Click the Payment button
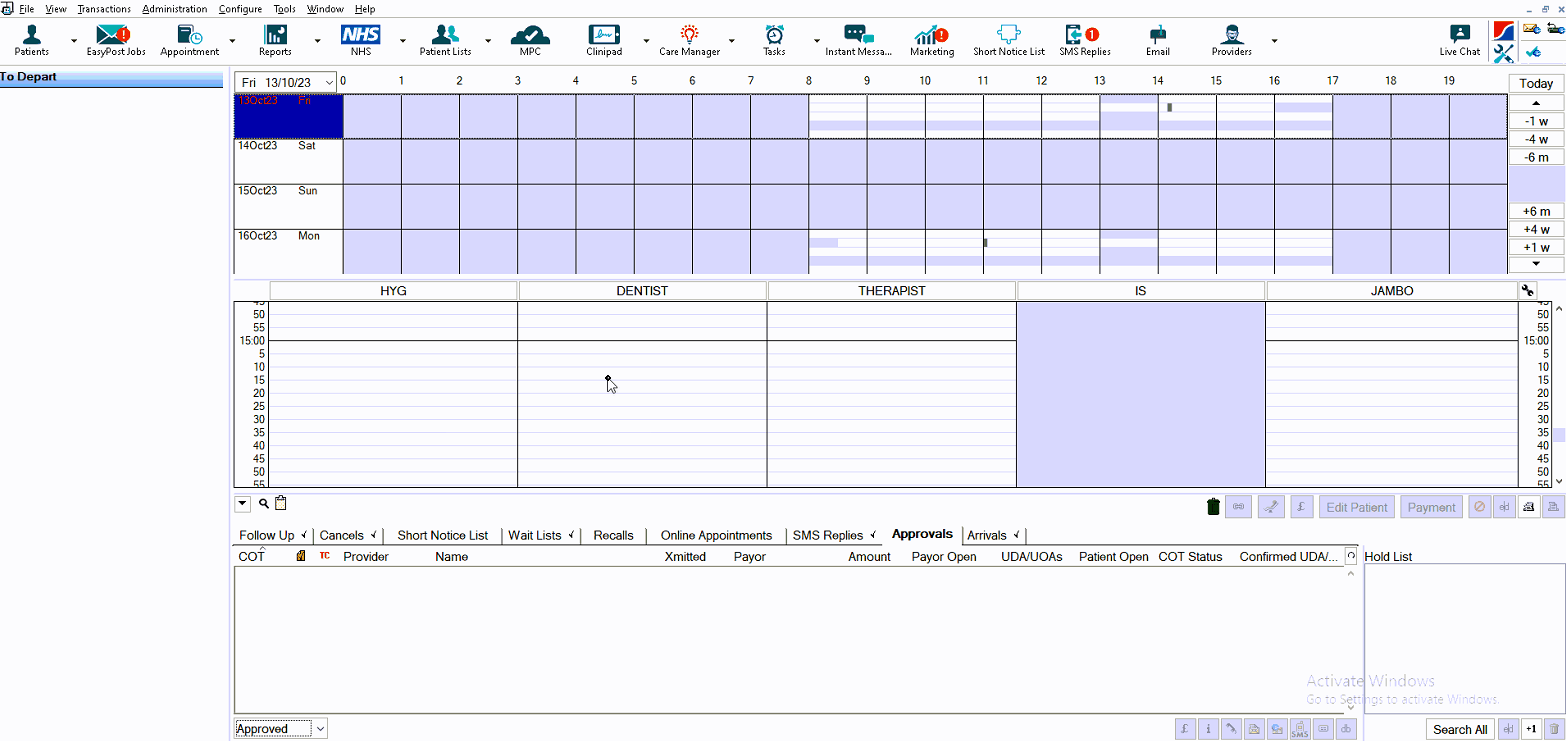This screenshot has height=741, width=1566. click(1431, 507)
